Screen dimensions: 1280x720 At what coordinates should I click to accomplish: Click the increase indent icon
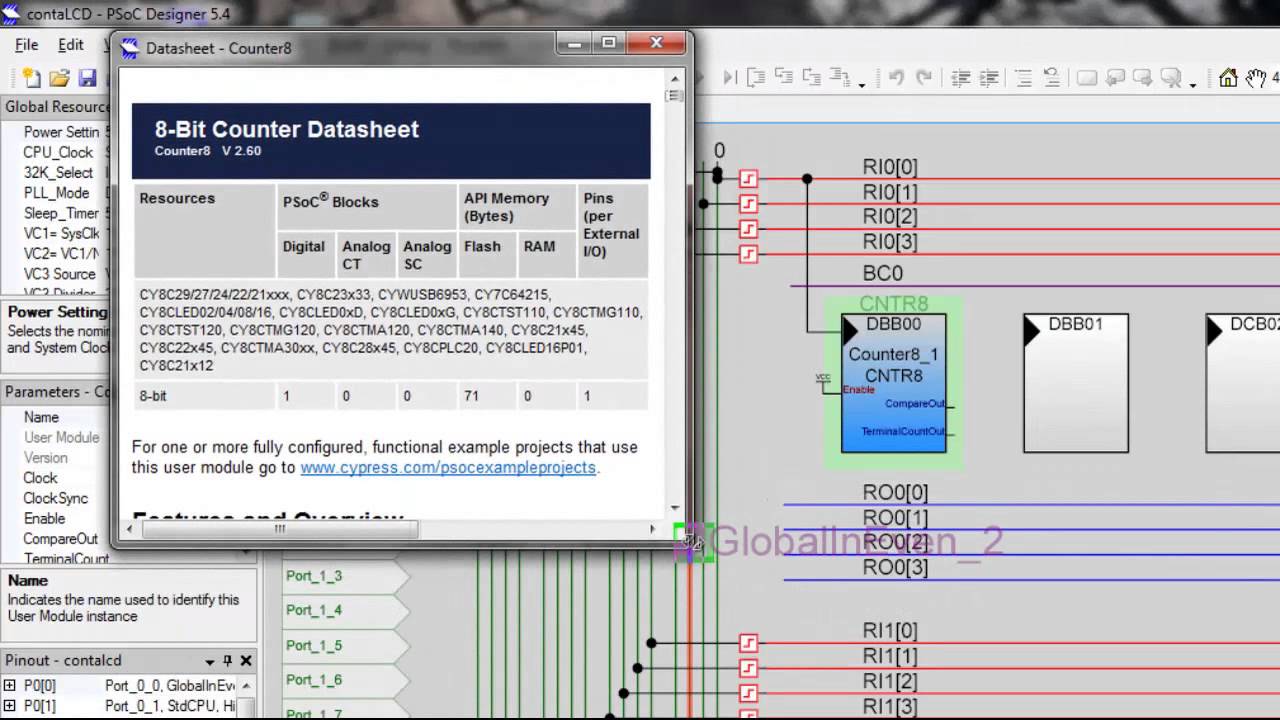[989, 77]
